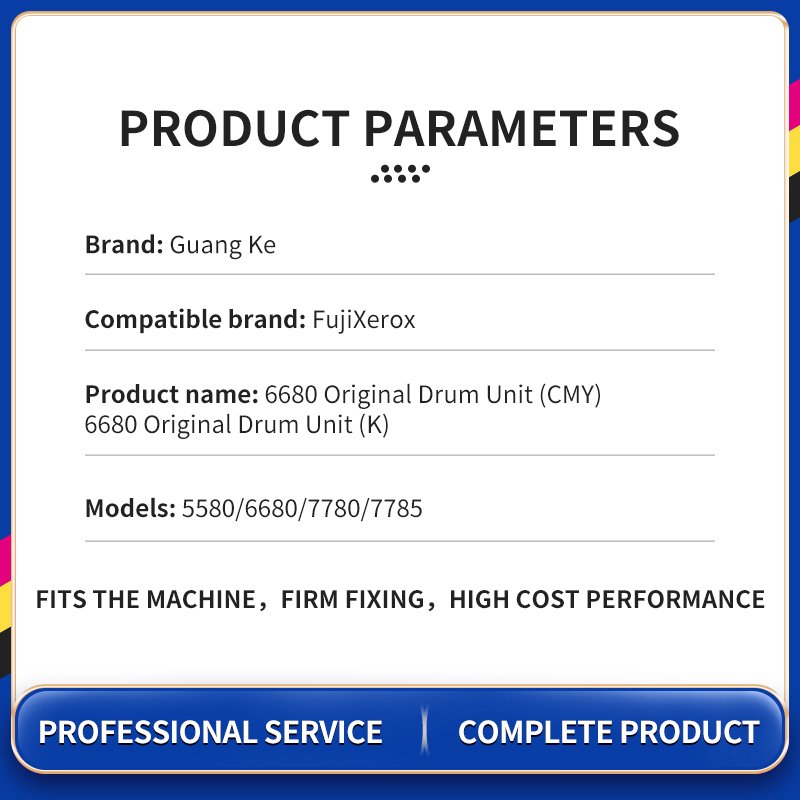The height and width of the screenshot is (800, 800).
Task: Click HIGH COST PERFORMANCE slogan text
Action: pyautogui.click(x=607, y=599)
